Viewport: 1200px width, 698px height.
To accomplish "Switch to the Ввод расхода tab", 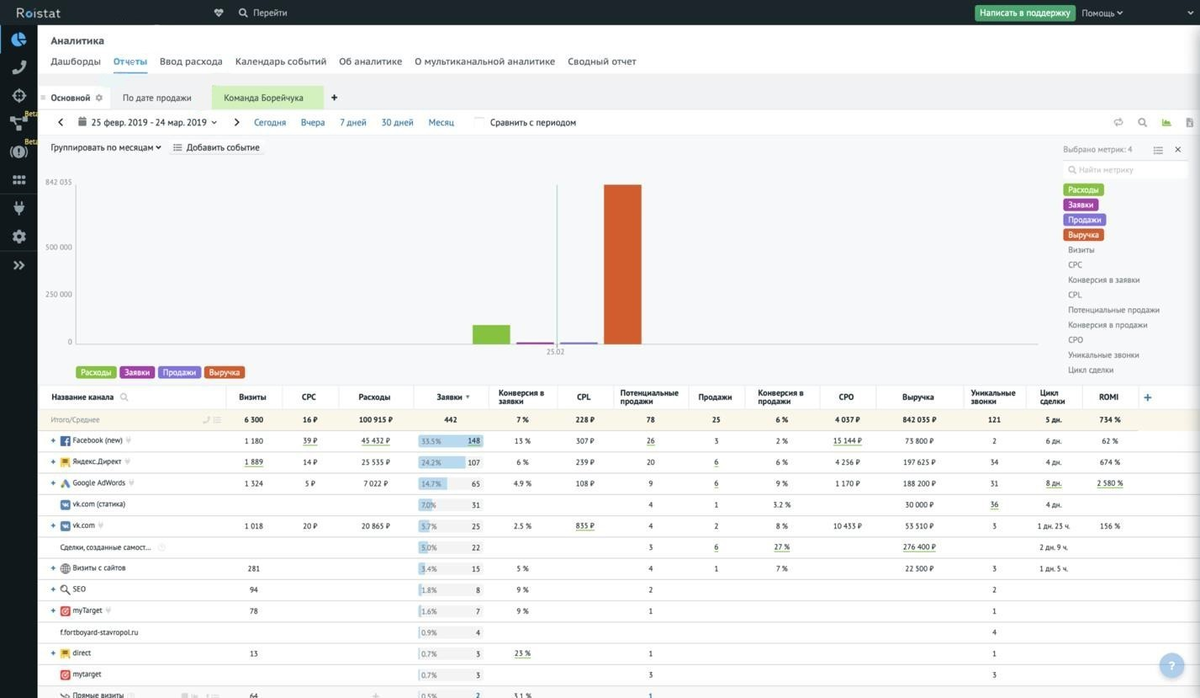I will pyautogui.click(x=191, y=61).
